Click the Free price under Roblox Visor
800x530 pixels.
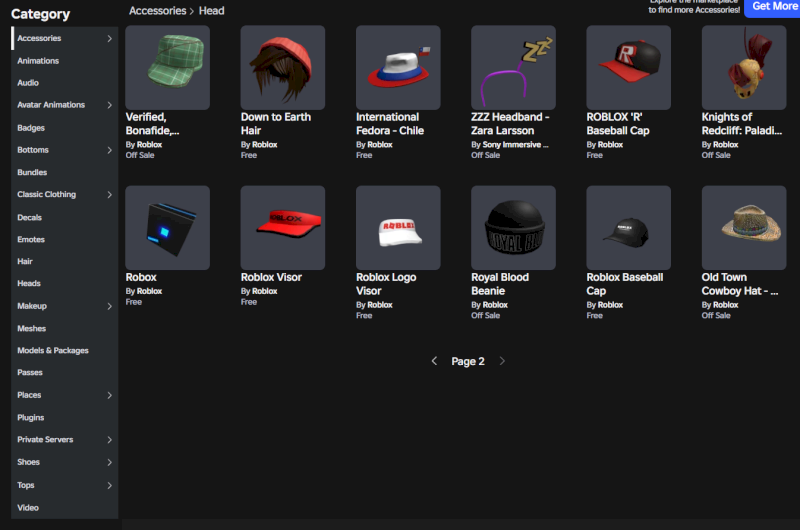pos(249,302)
